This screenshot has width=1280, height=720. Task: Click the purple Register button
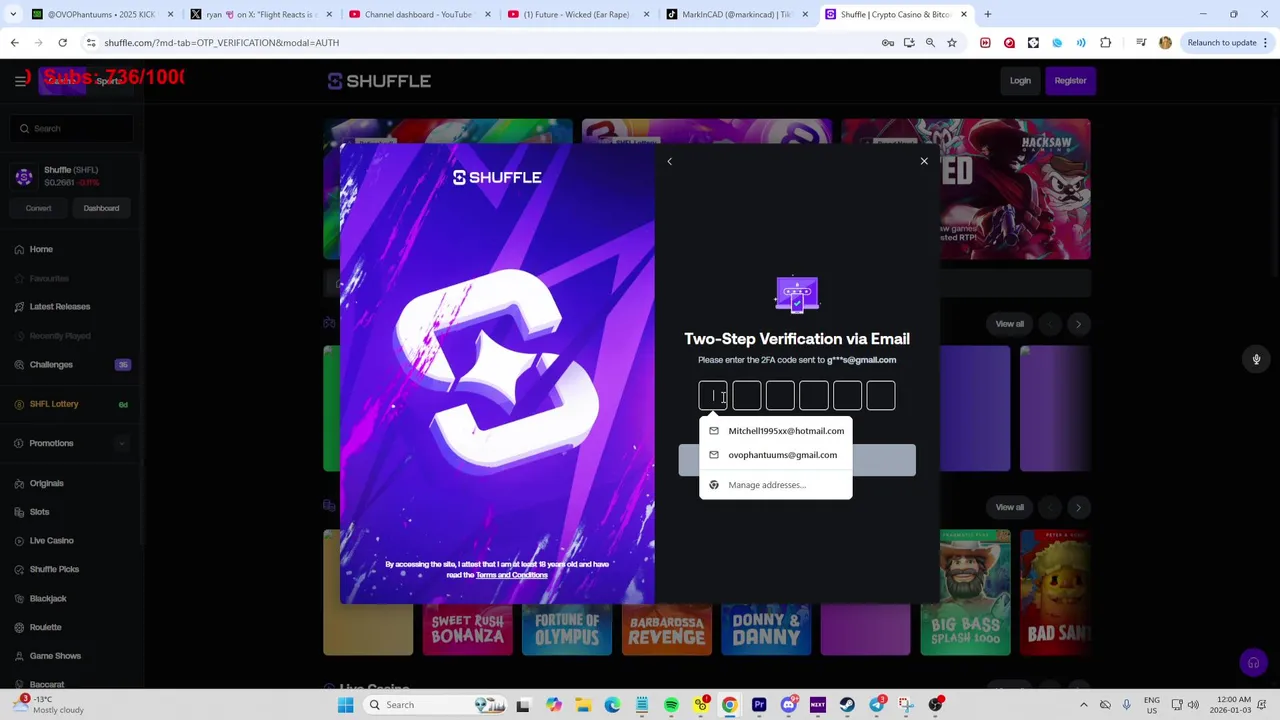tap(1070, 81)
